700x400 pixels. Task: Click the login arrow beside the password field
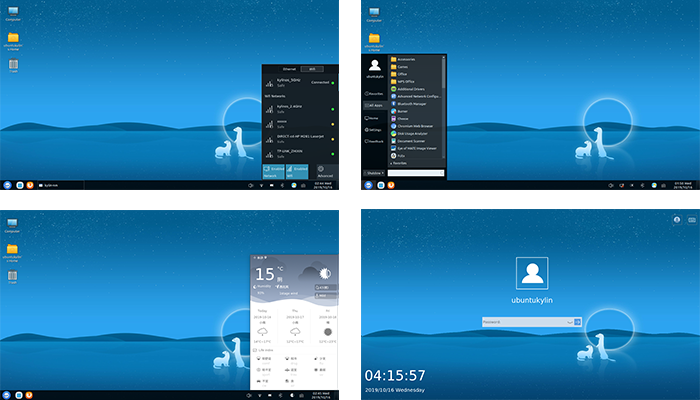point(577,321)
